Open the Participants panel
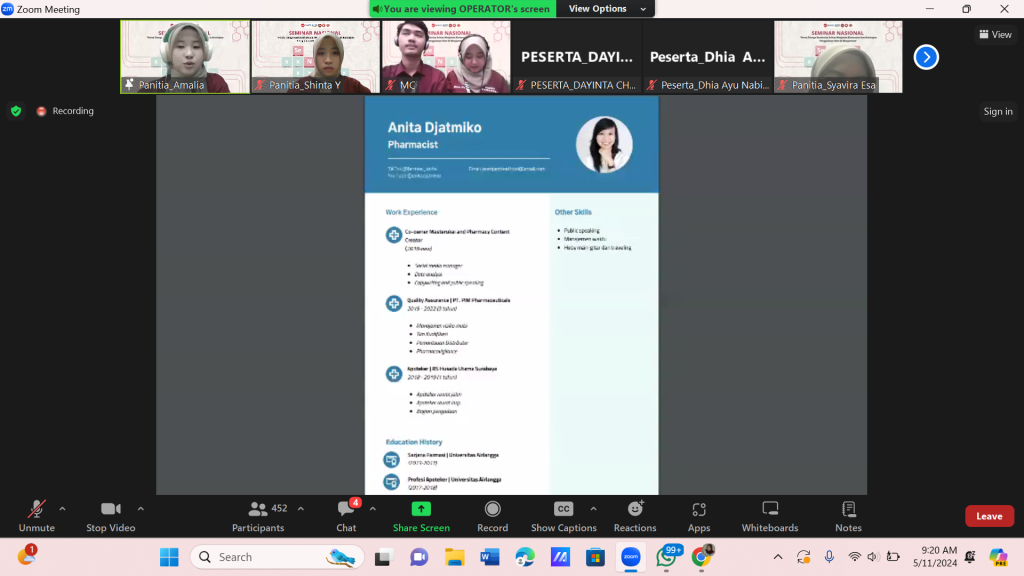The height and width of the screenshot is (576, 1024). tap(258, 516)
